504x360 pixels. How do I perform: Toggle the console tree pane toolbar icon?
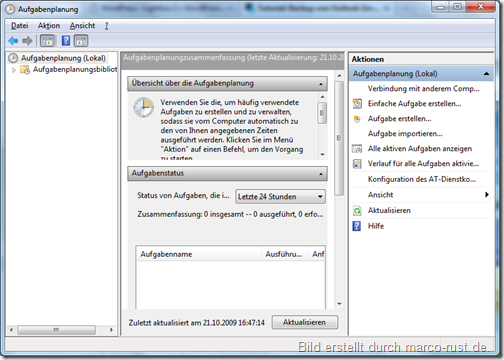pyautogui.click(x=47, y=41)
